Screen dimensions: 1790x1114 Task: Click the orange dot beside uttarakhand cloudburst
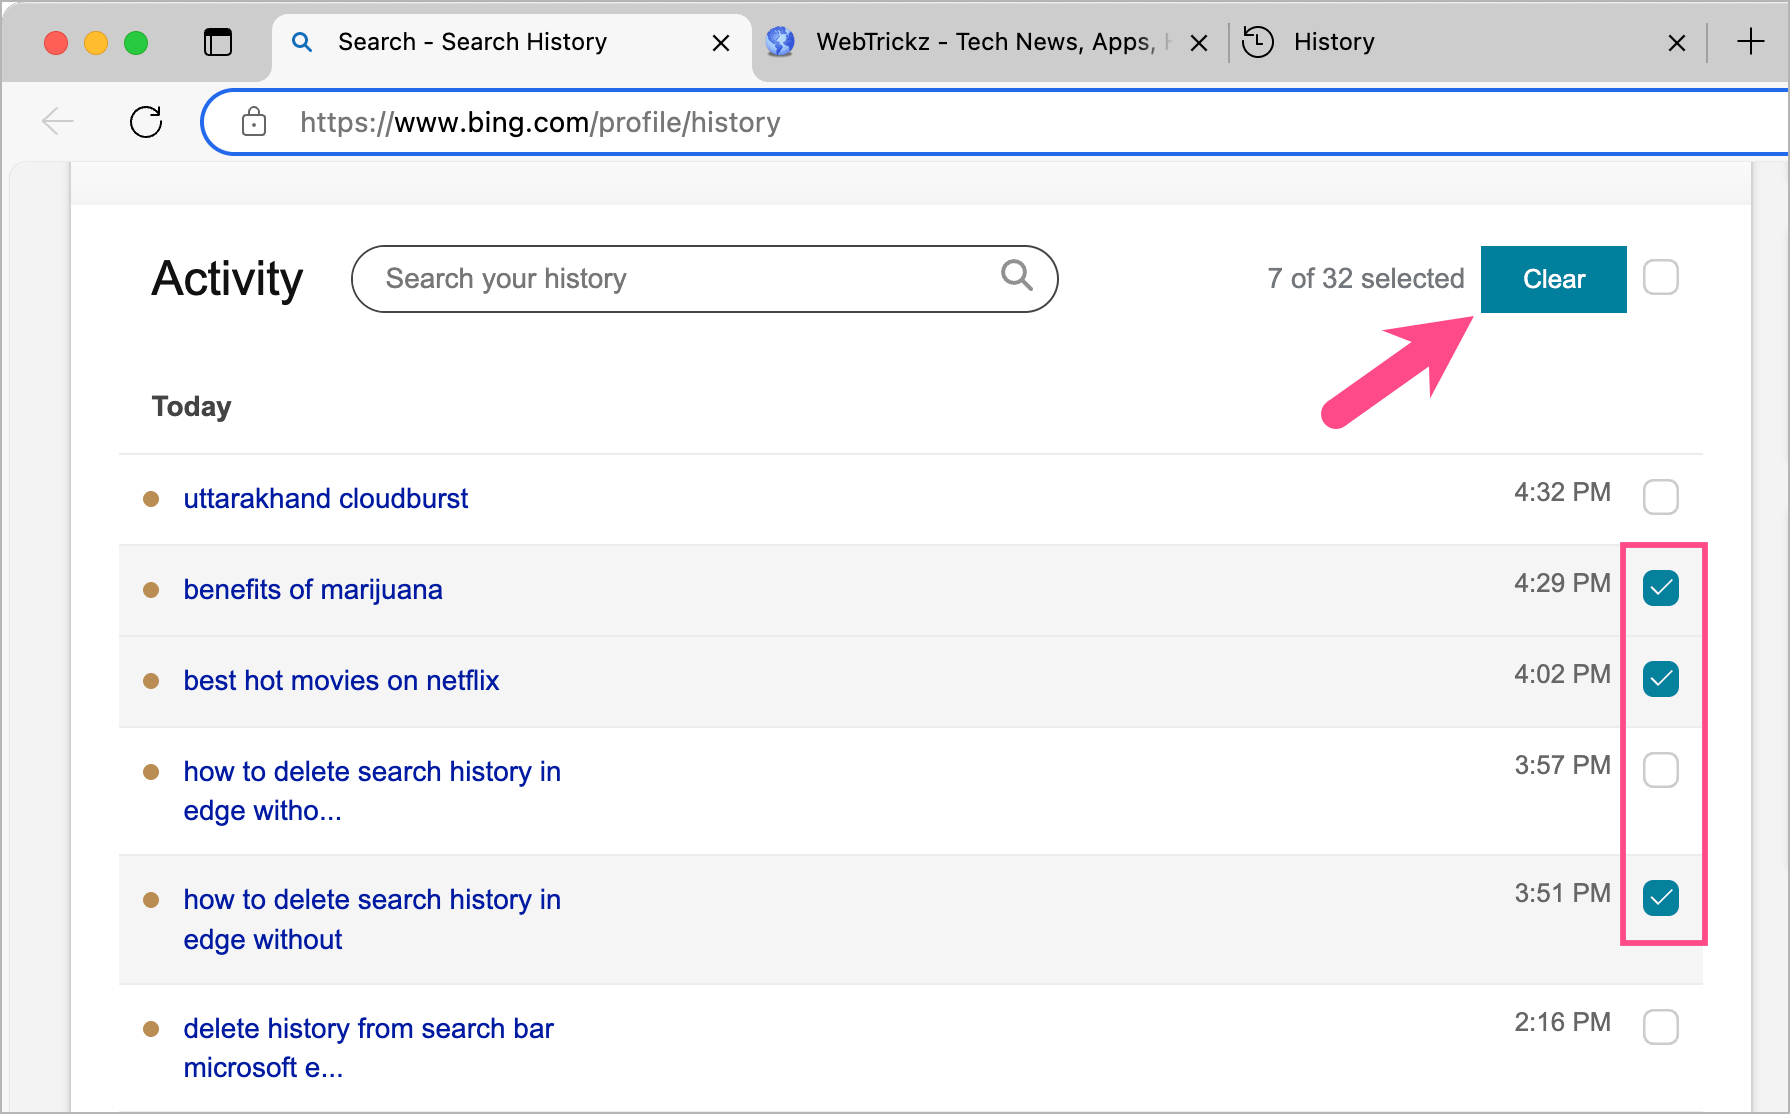pos(151,499)
